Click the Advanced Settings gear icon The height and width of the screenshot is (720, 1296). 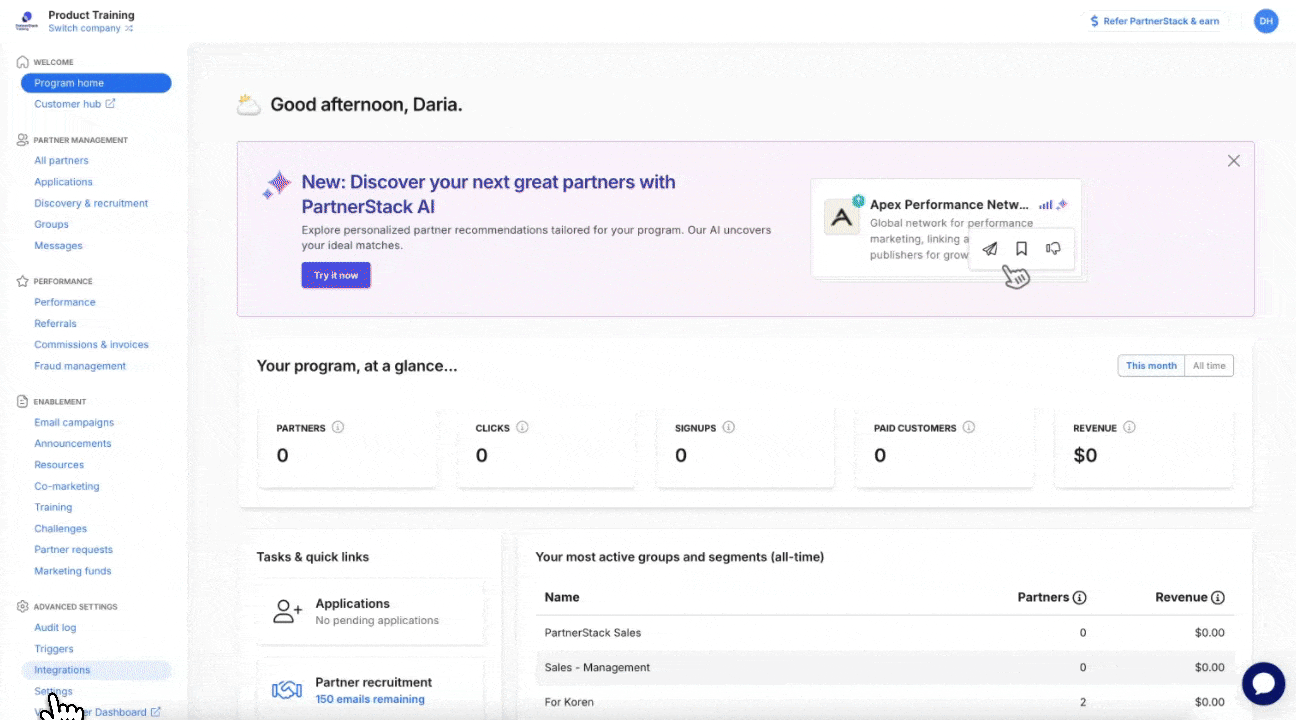pos(23,606)
